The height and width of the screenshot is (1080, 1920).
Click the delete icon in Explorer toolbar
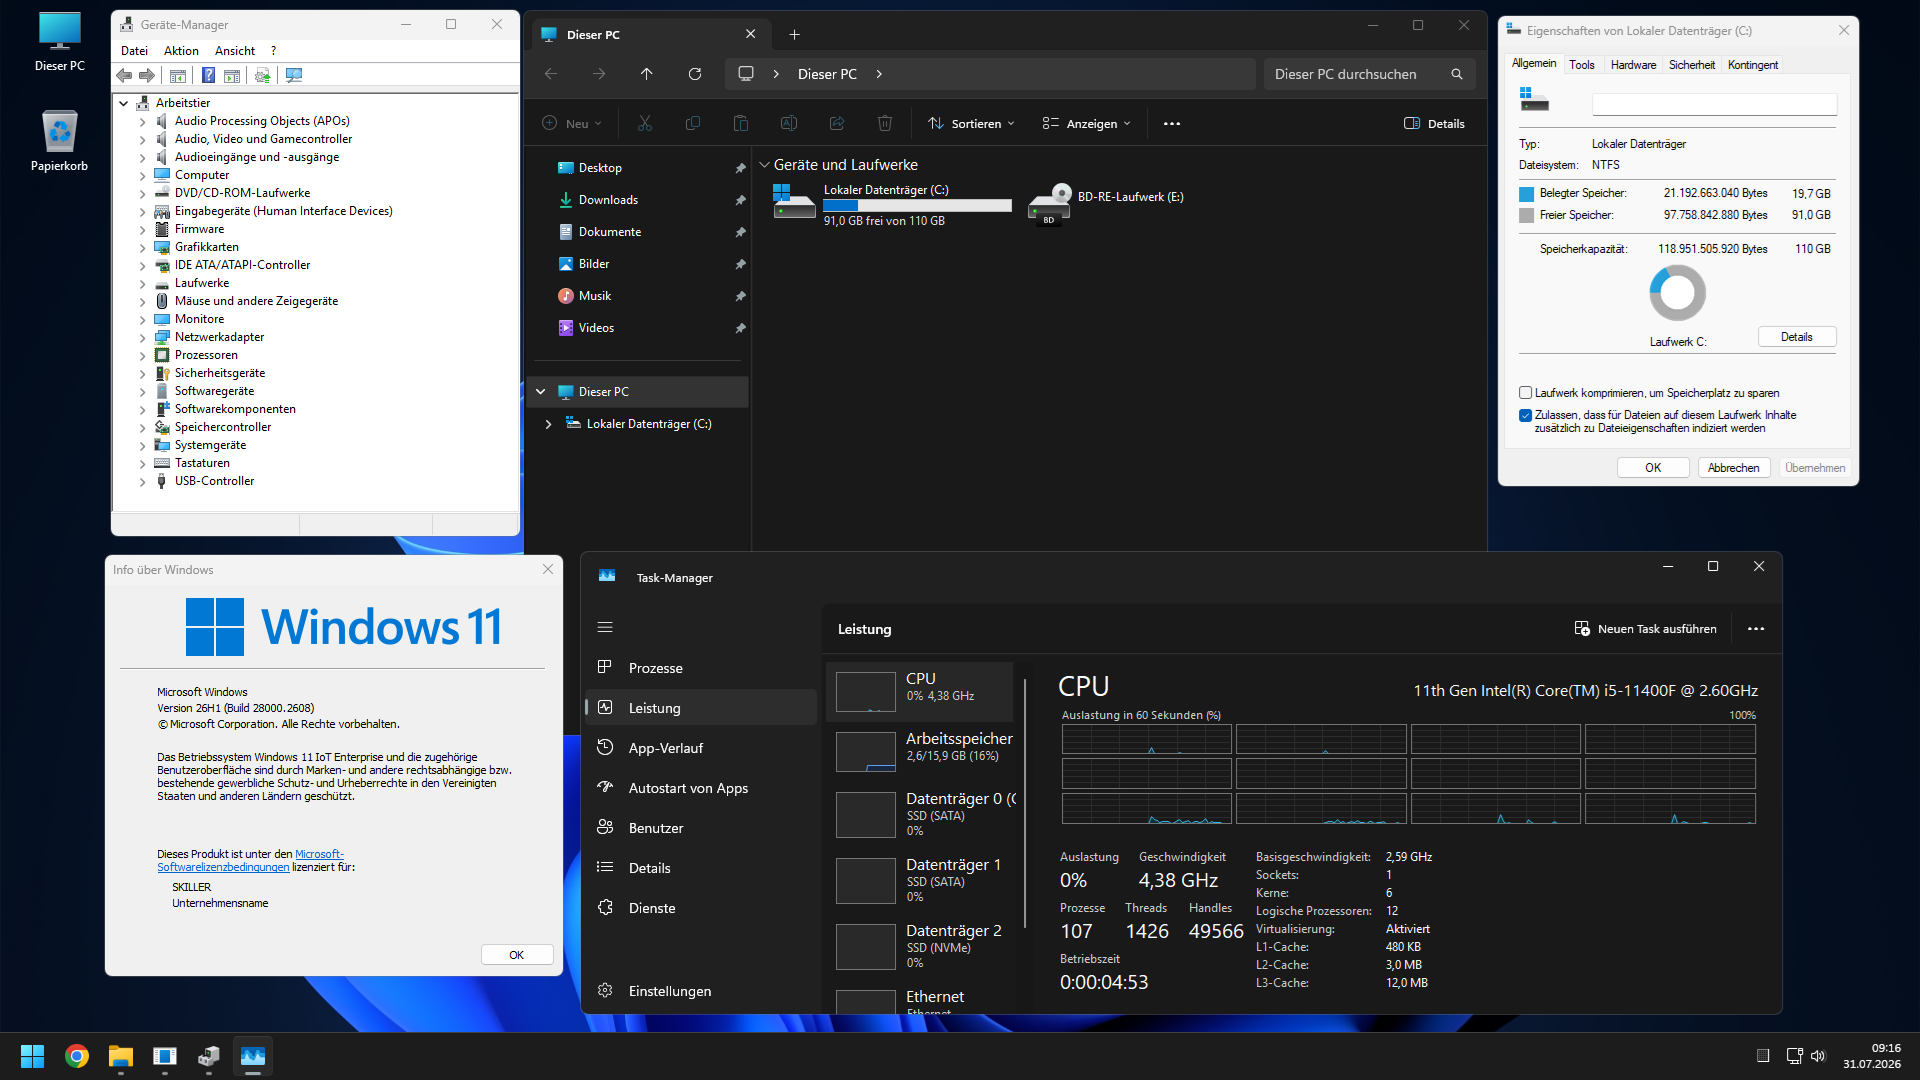click(885, 123)
